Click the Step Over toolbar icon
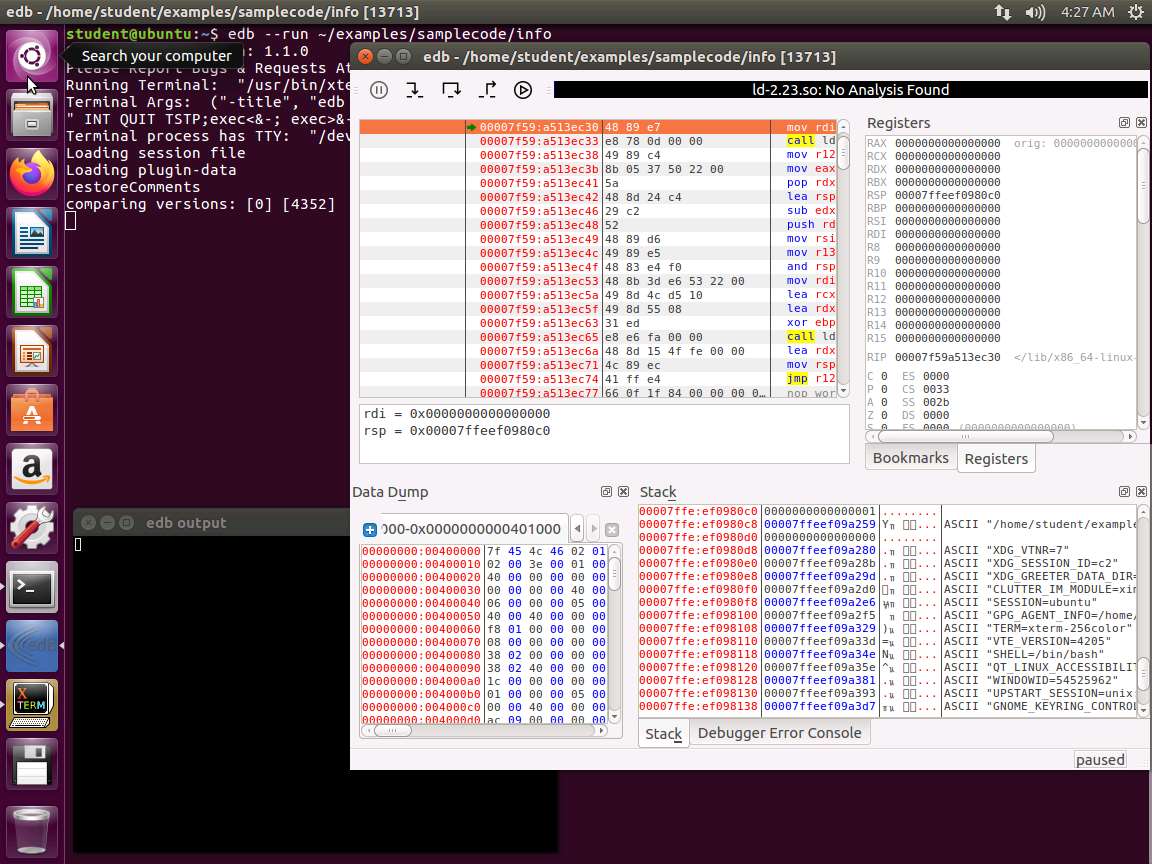Screen dimensions: 1152x864 point(451,90)
